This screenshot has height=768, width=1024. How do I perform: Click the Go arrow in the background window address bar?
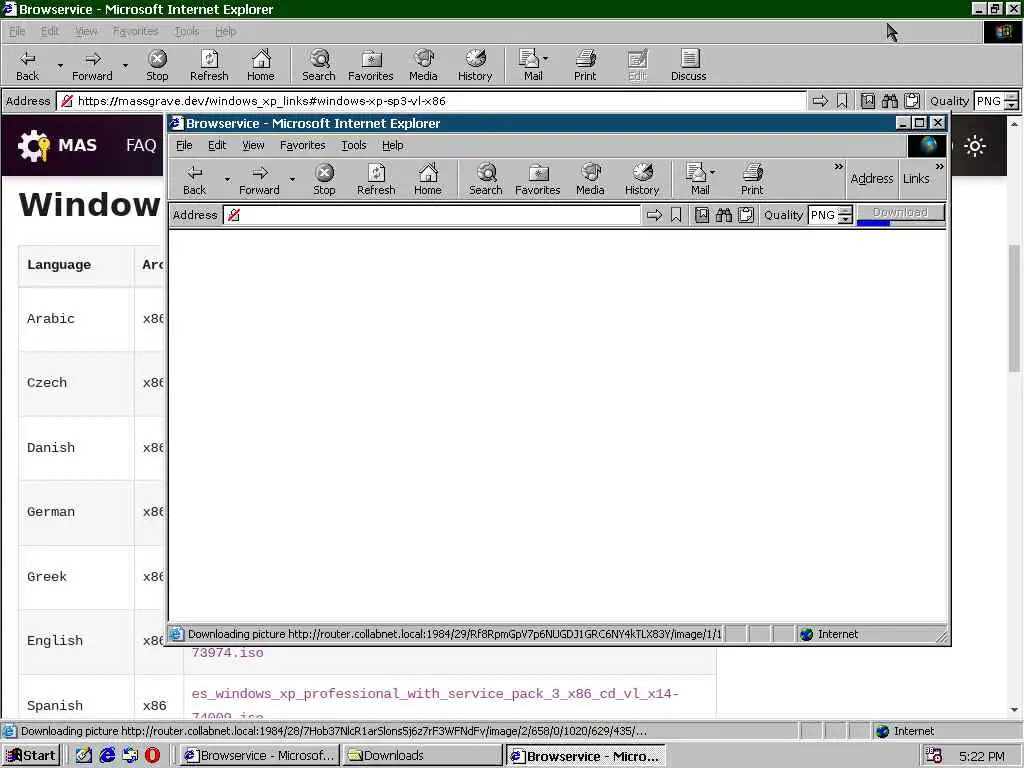point(820,101)
